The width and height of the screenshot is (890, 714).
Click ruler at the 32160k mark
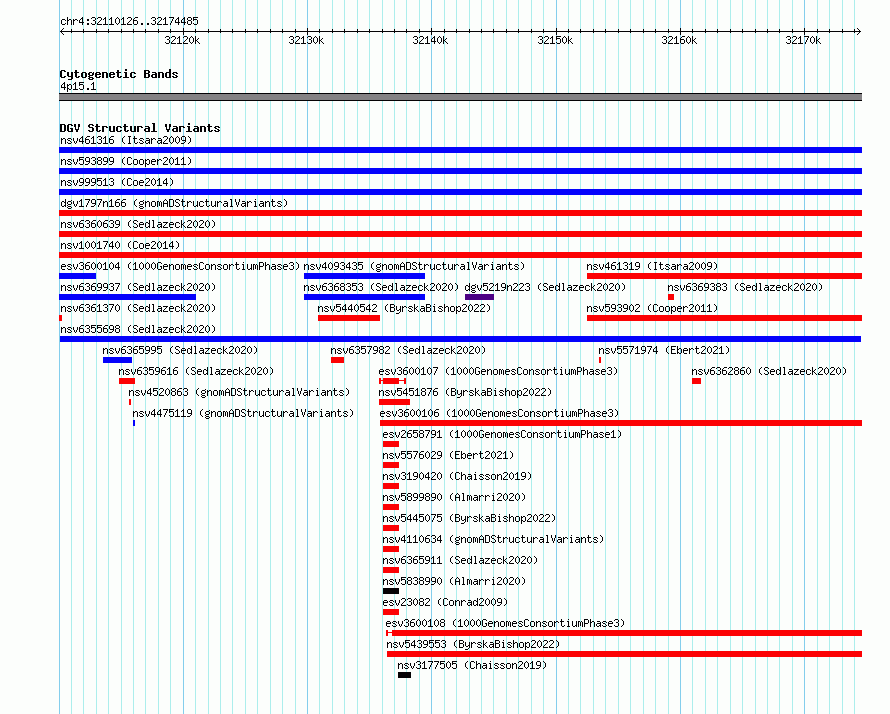click(679, 40)
